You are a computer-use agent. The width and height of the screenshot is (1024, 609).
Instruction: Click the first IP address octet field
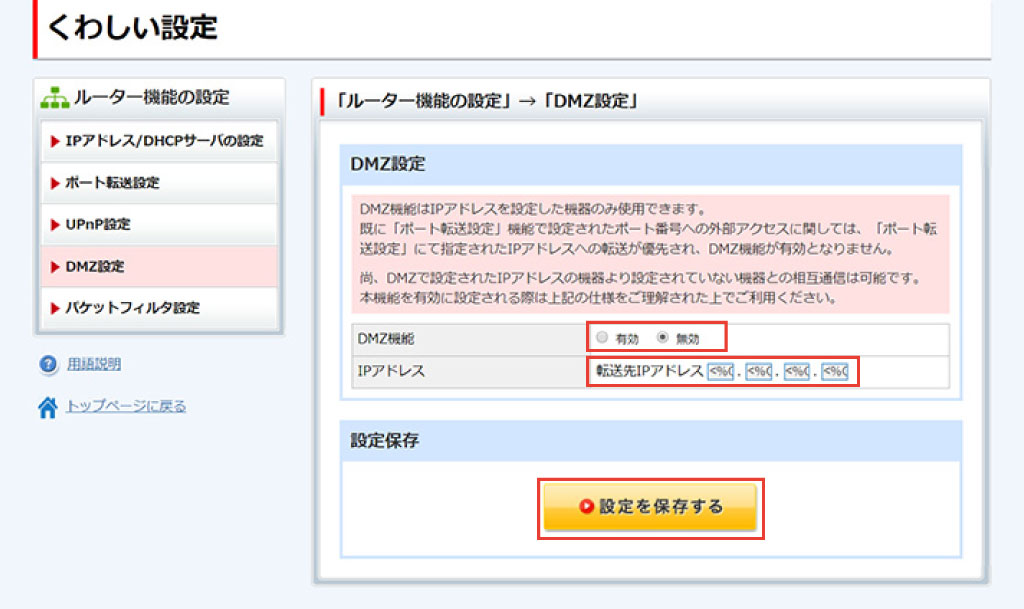(x=721, y=372)
